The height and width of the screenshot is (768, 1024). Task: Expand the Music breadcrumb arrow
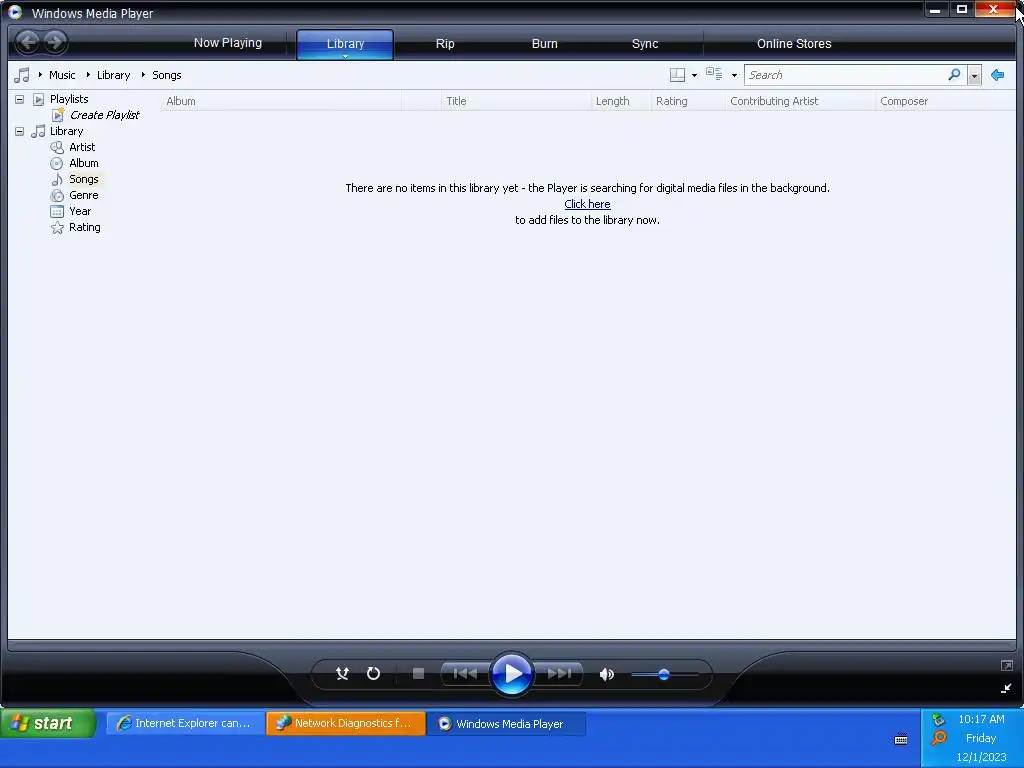[40, 75]
